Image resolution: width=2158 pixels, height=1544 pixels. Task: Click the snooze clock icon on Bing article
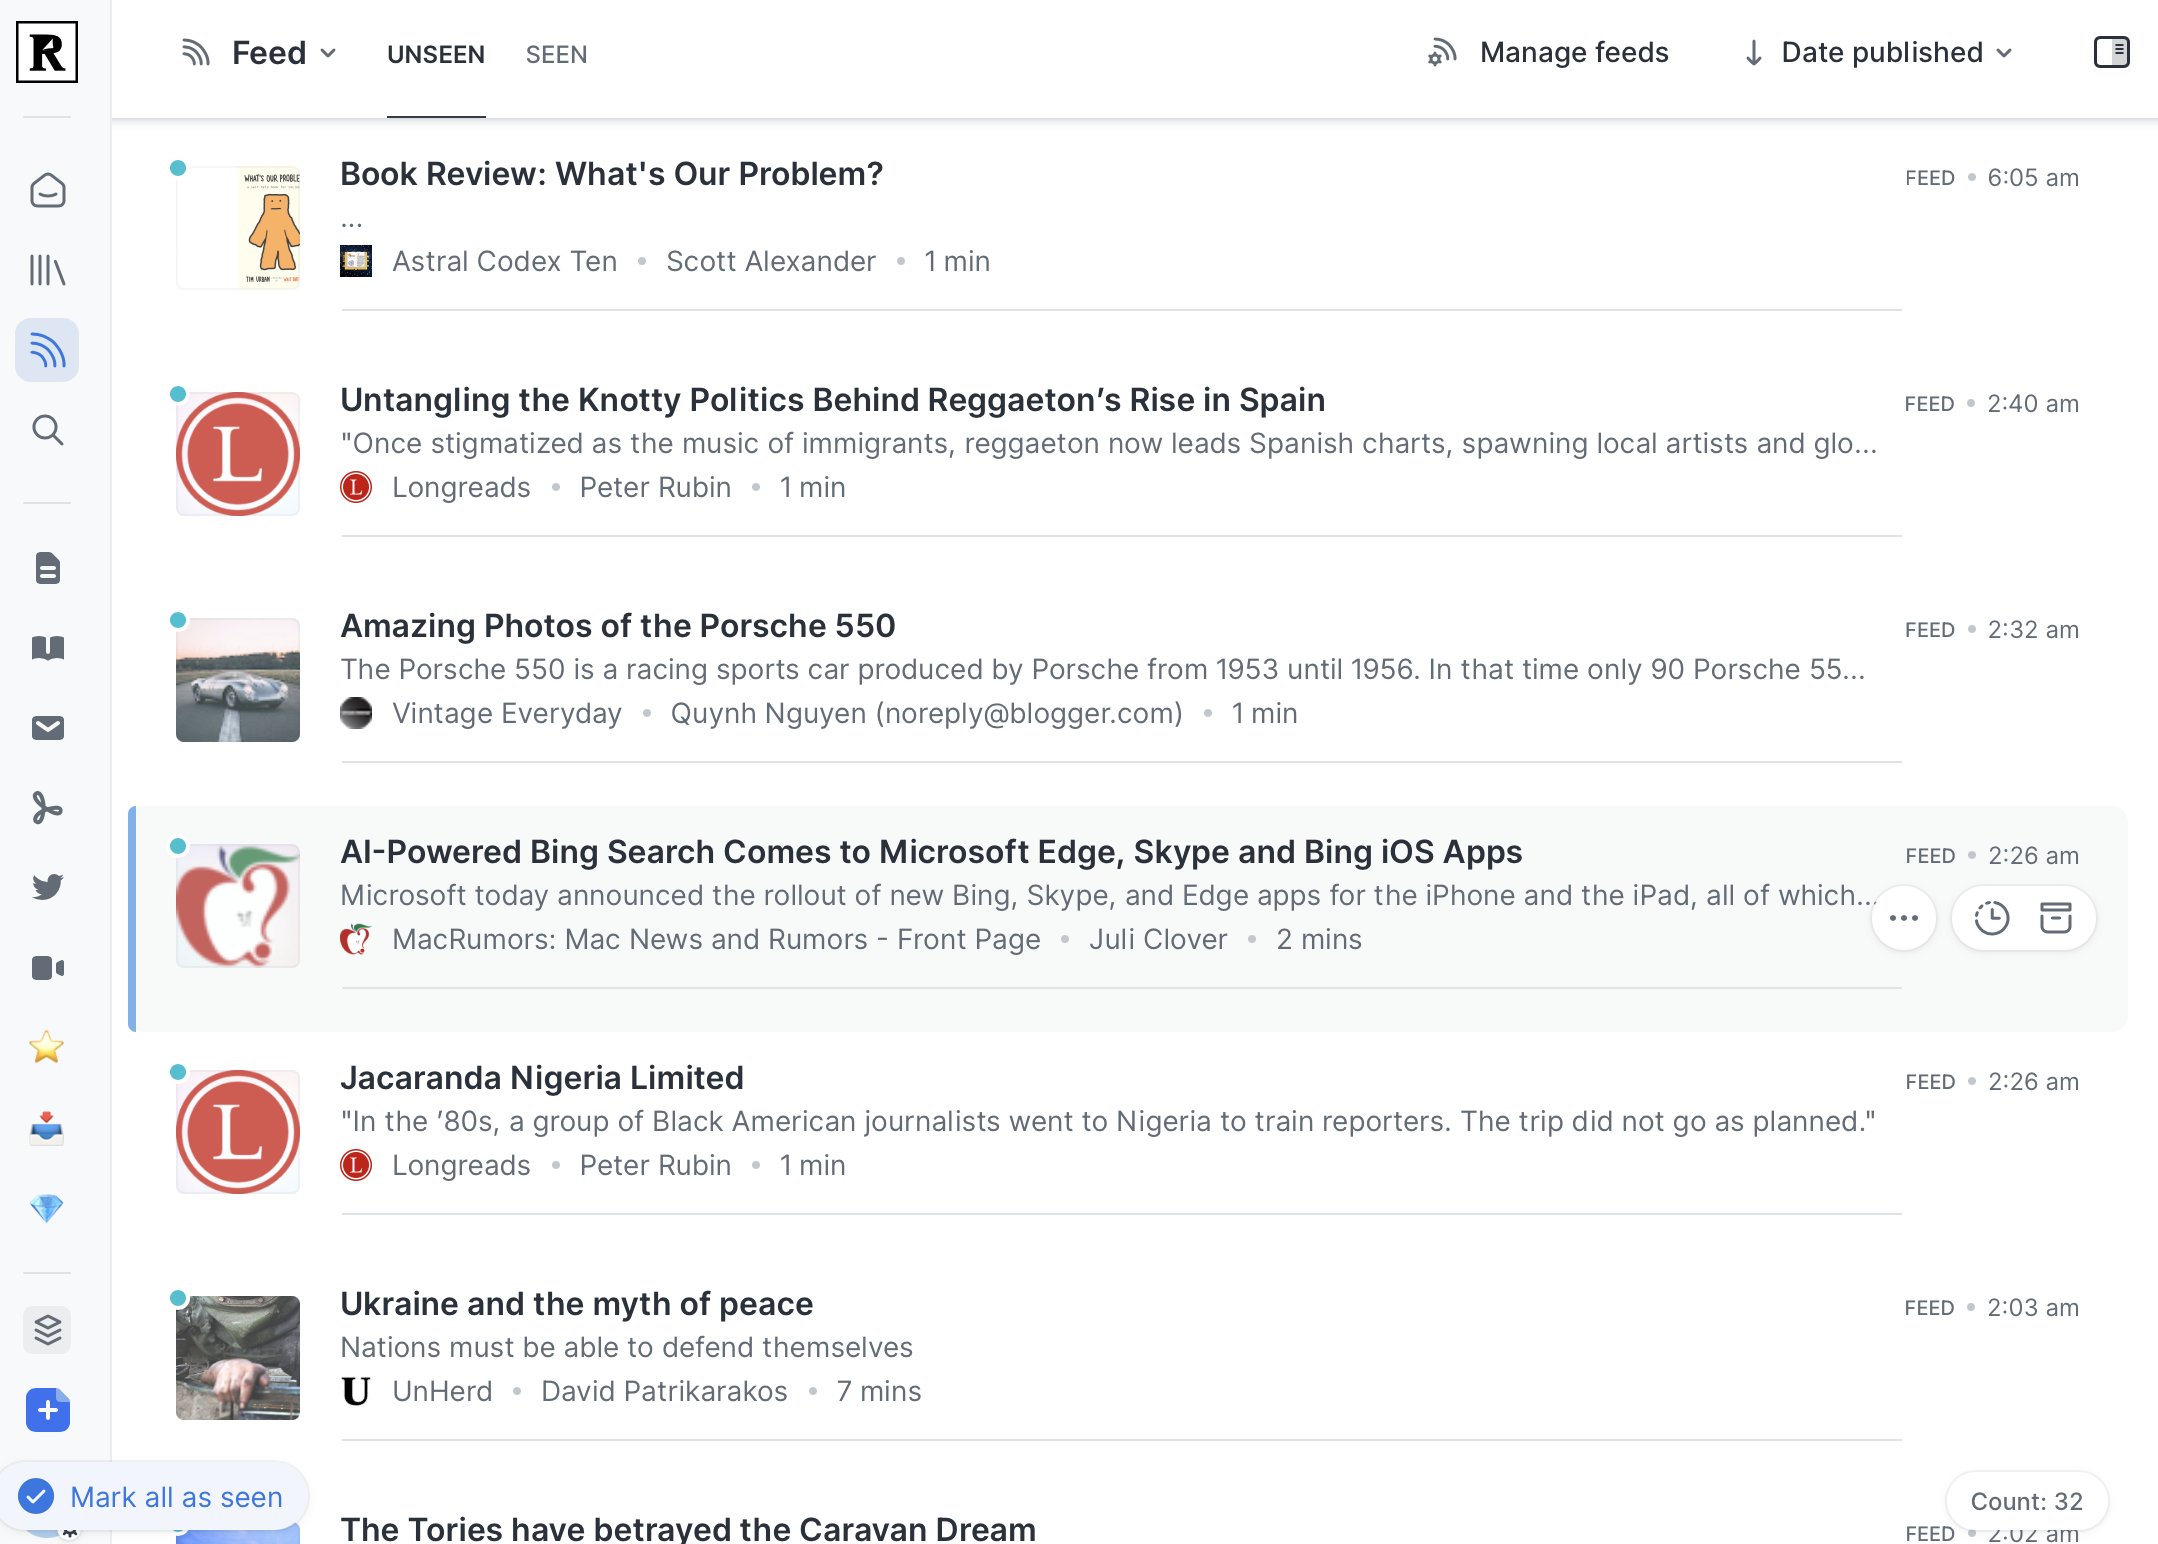(x=1991, y=918)
